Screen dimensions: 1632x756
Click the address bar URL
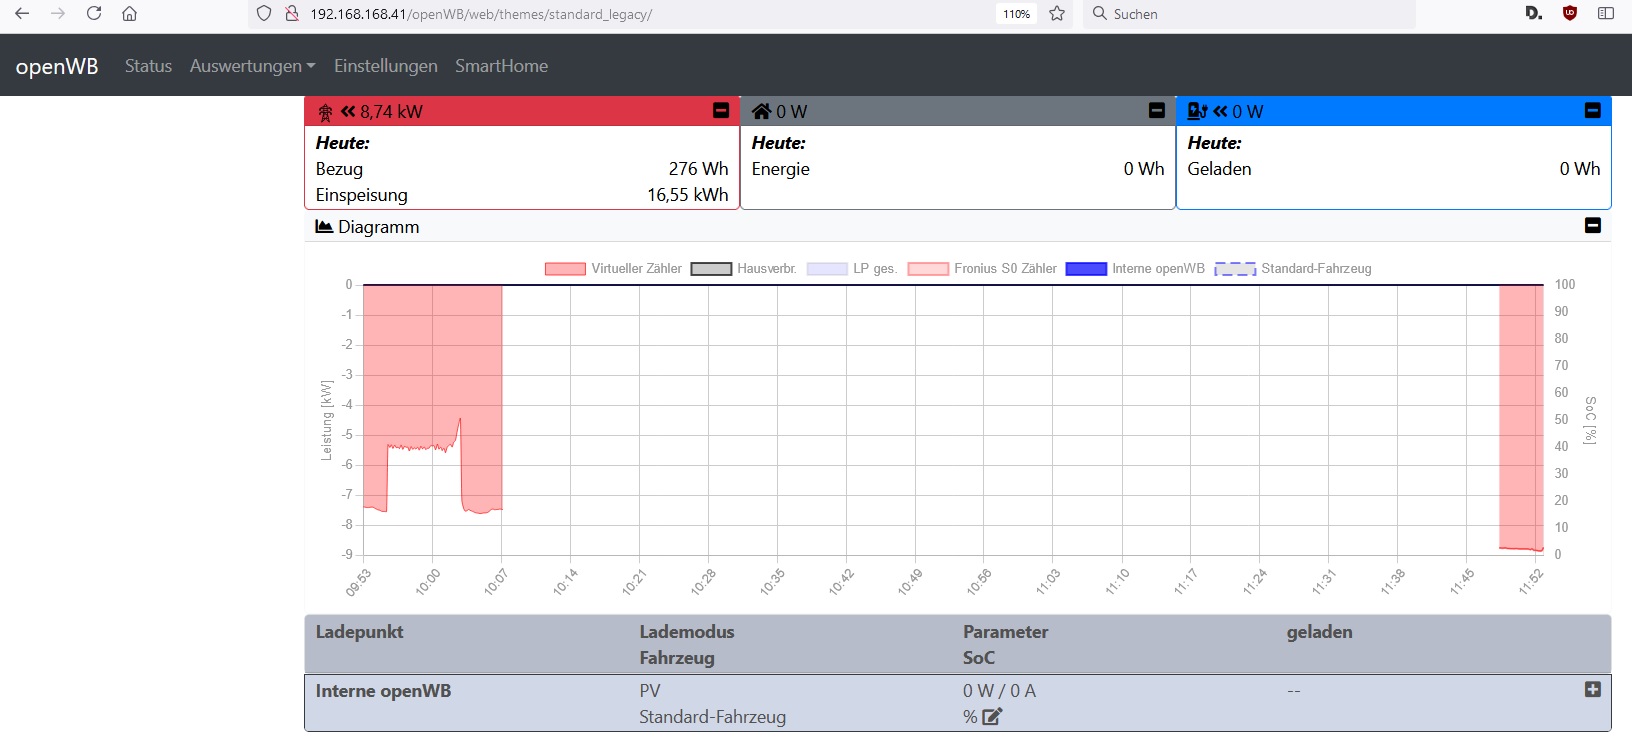coord(481,14)
